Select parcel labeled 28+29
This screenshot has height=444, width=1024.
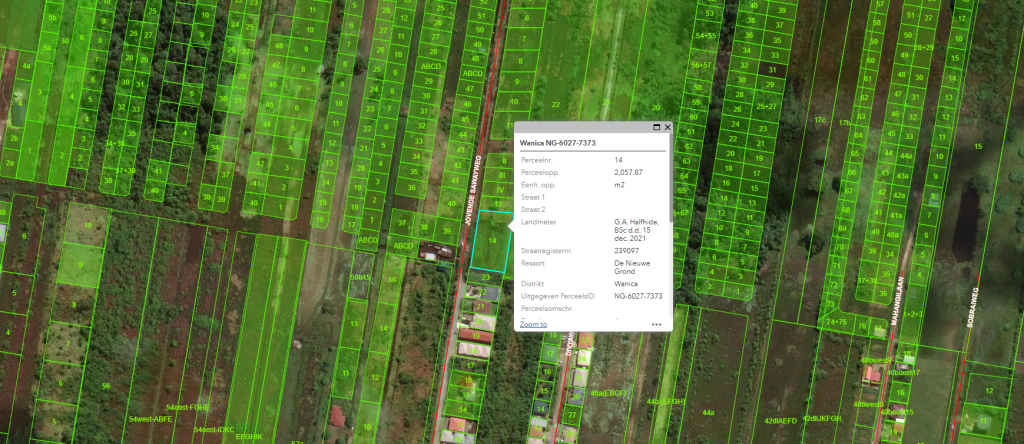click(x=924, y=47)
